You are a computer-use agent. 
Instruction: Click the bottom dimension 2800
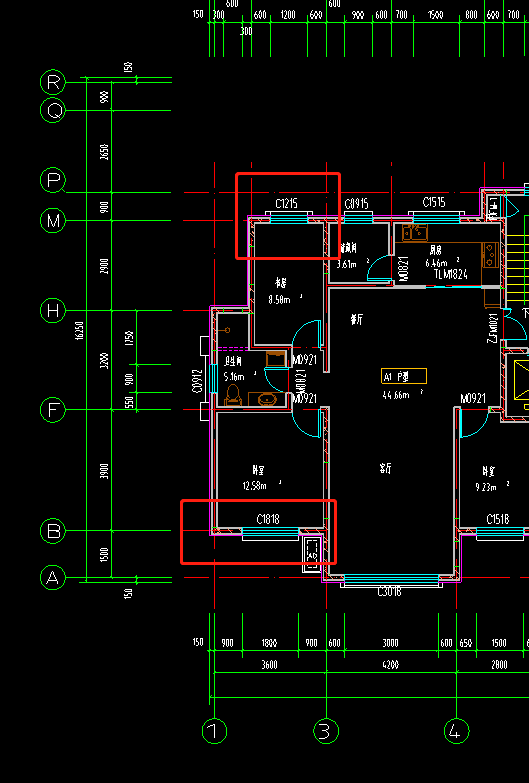499,665
